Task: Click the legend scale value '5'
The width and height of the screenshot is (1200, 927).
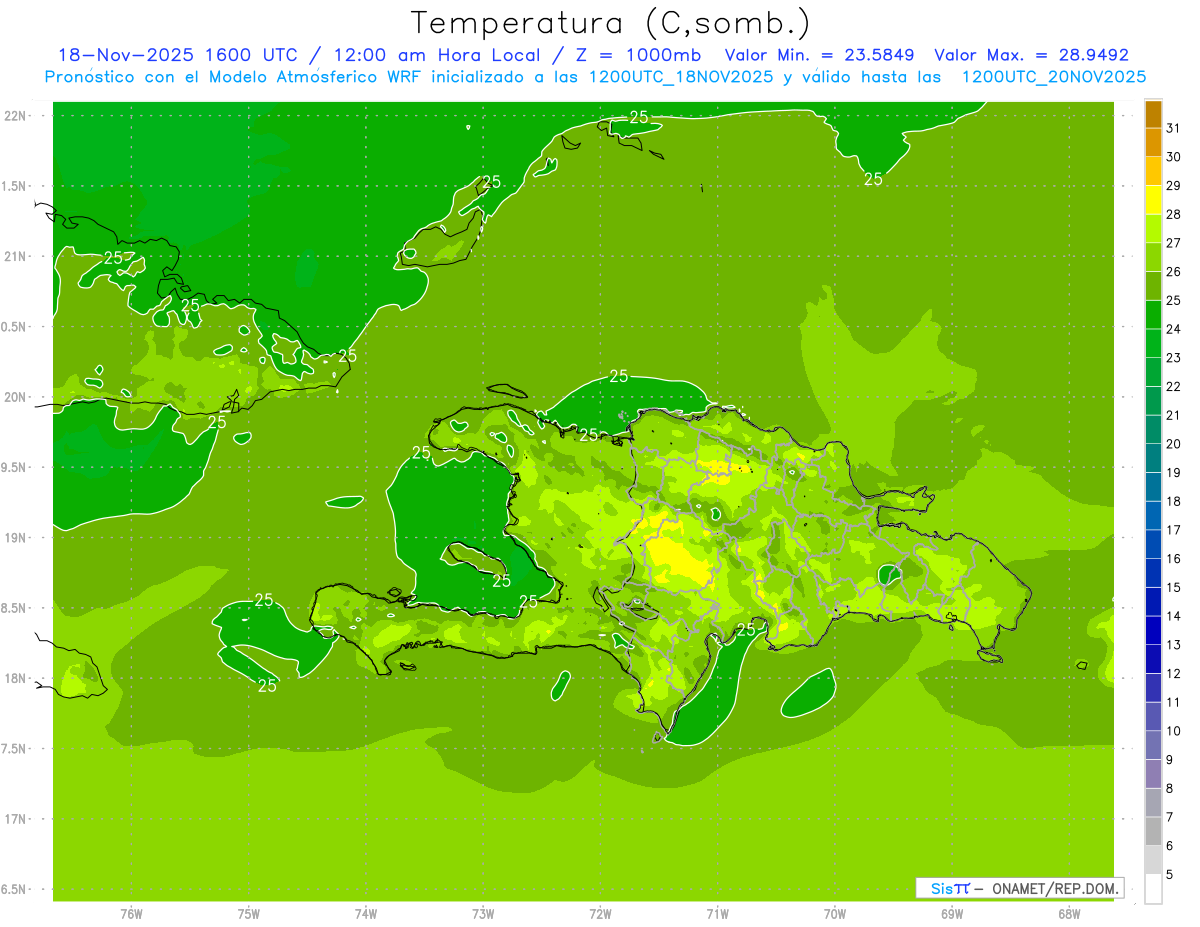Action: (x=1169, y=874)
